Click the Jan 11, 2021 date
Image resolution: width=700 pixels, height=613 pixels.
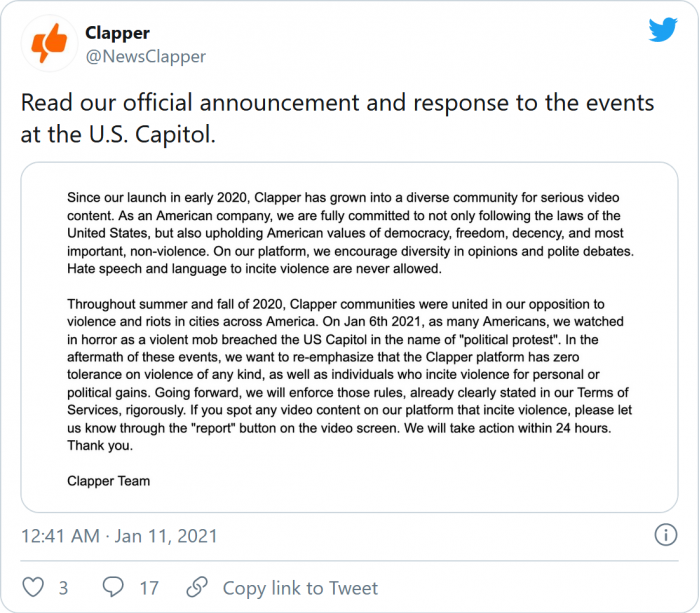166,537
